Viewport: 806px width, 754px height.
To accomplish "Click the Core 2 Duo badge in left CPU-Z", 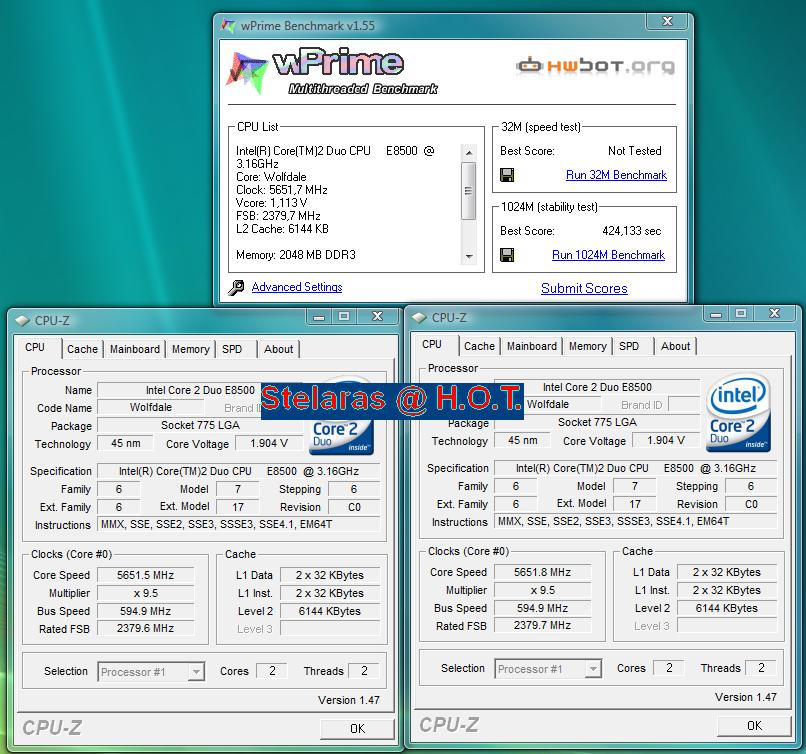I will (341, 436).
